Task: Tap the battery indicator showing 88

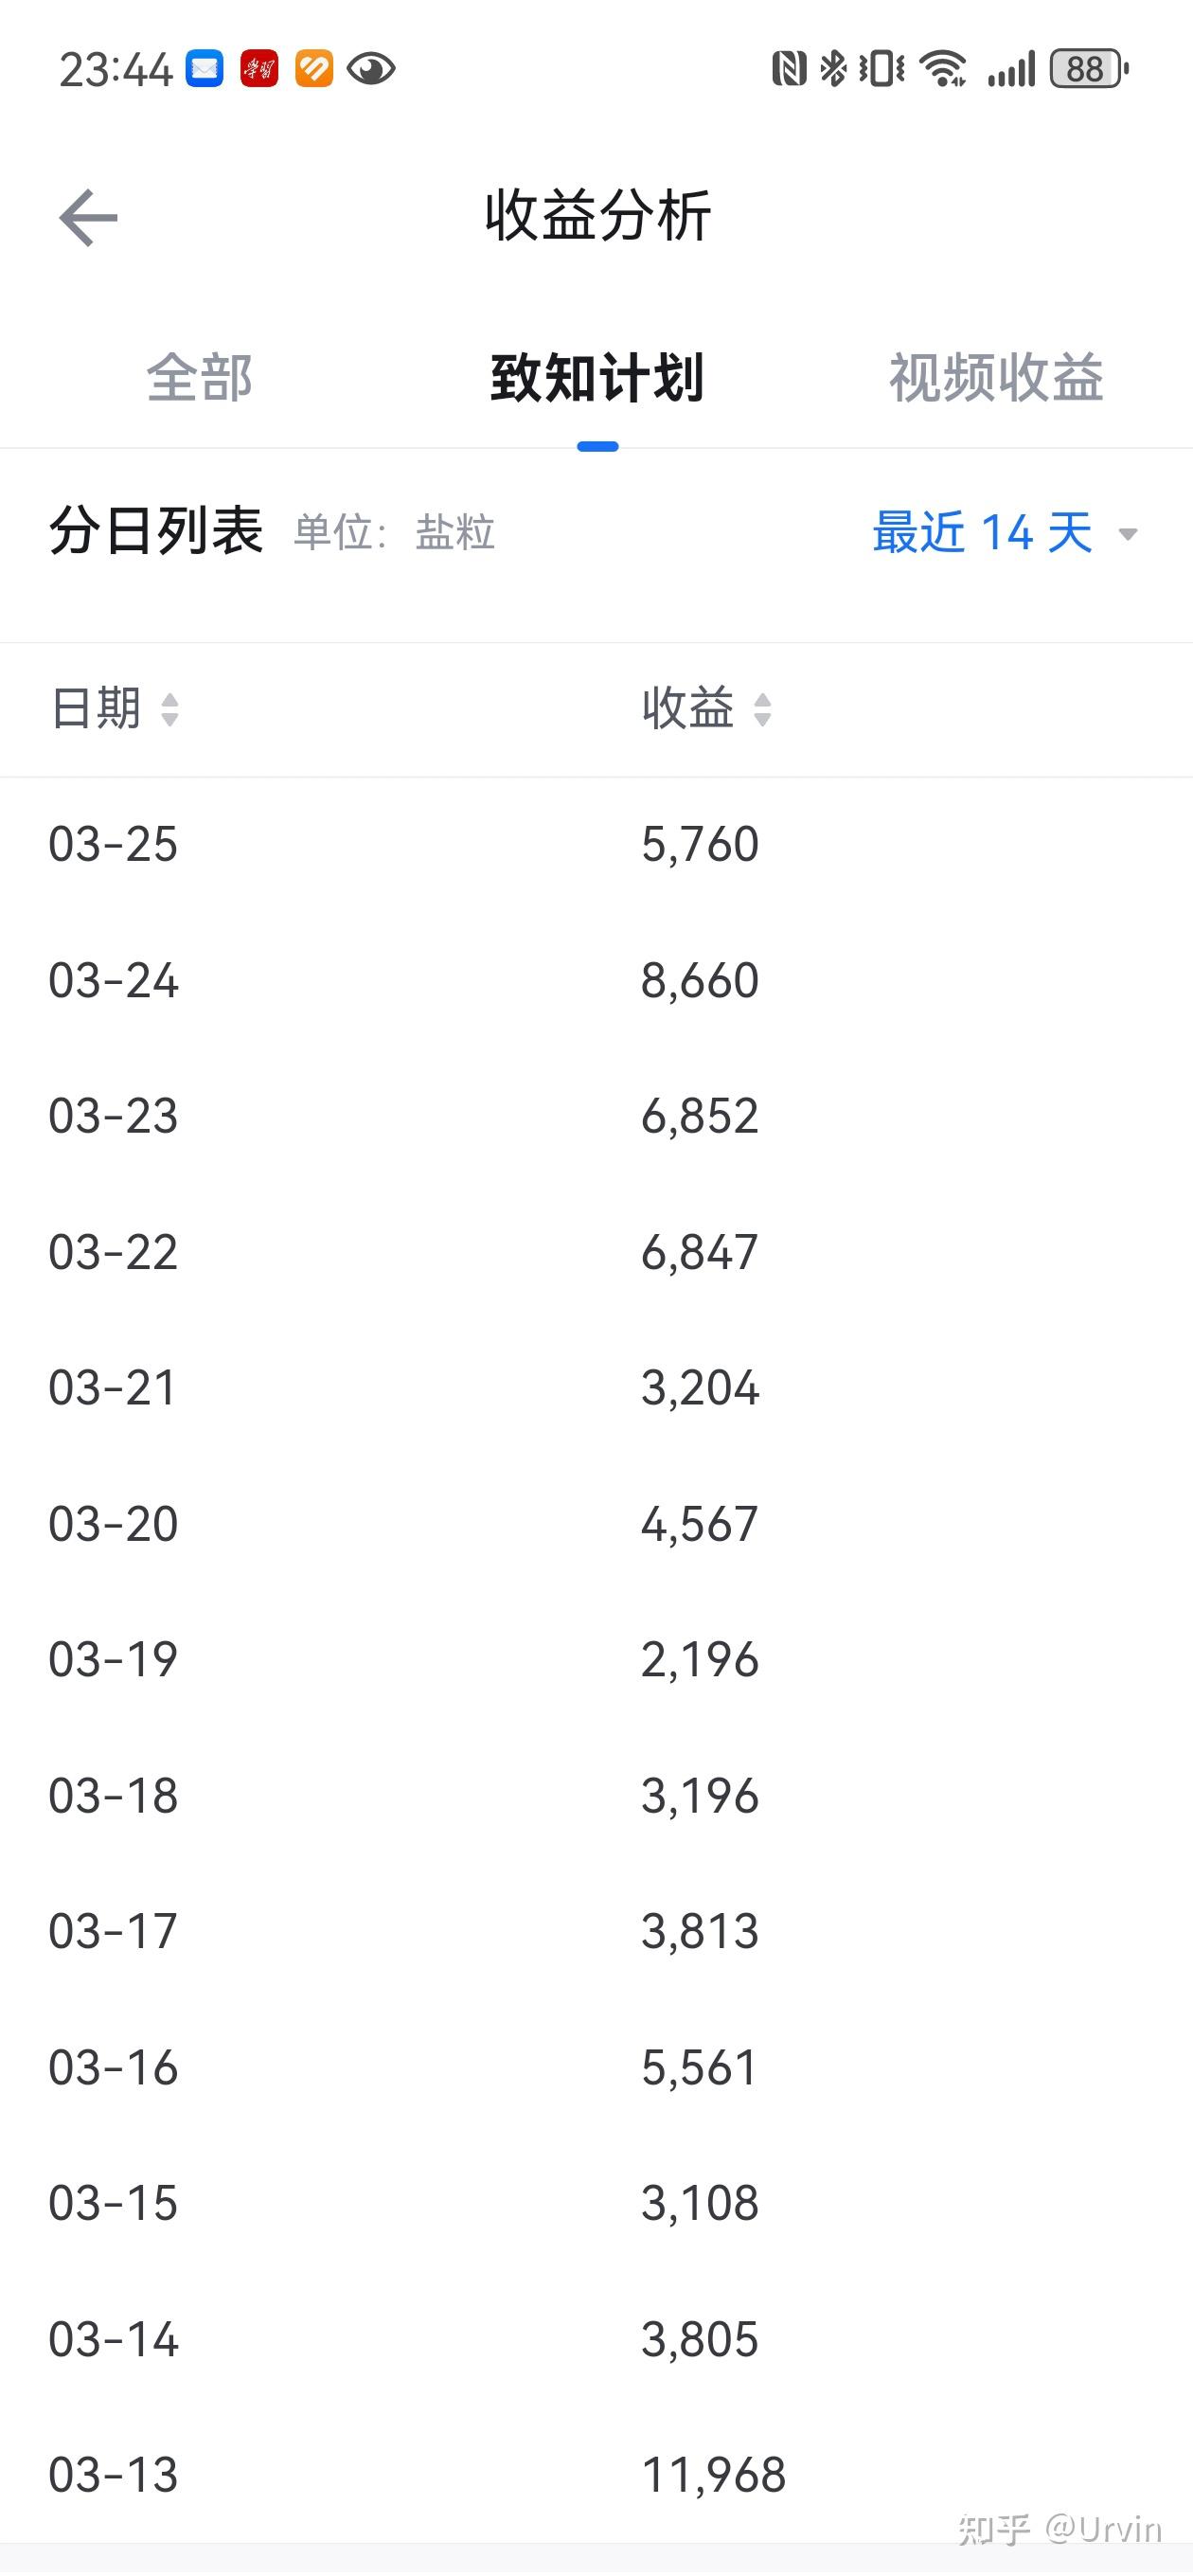Action: pos(1089,69)
